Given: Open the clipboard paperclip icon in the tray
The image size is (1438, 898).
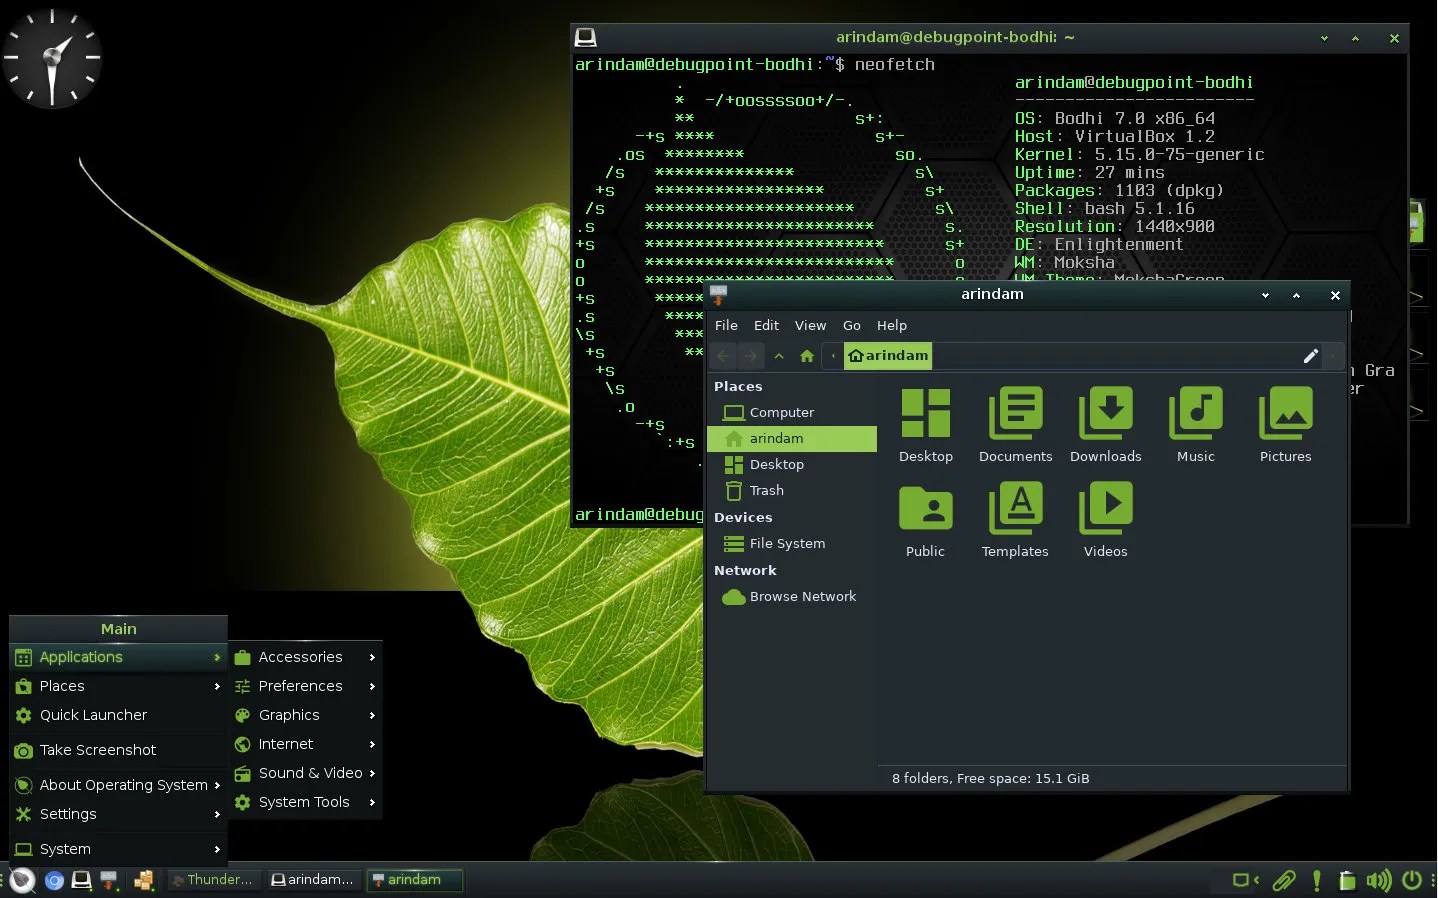Looking at the screenshot, I should click(1284, 881).
